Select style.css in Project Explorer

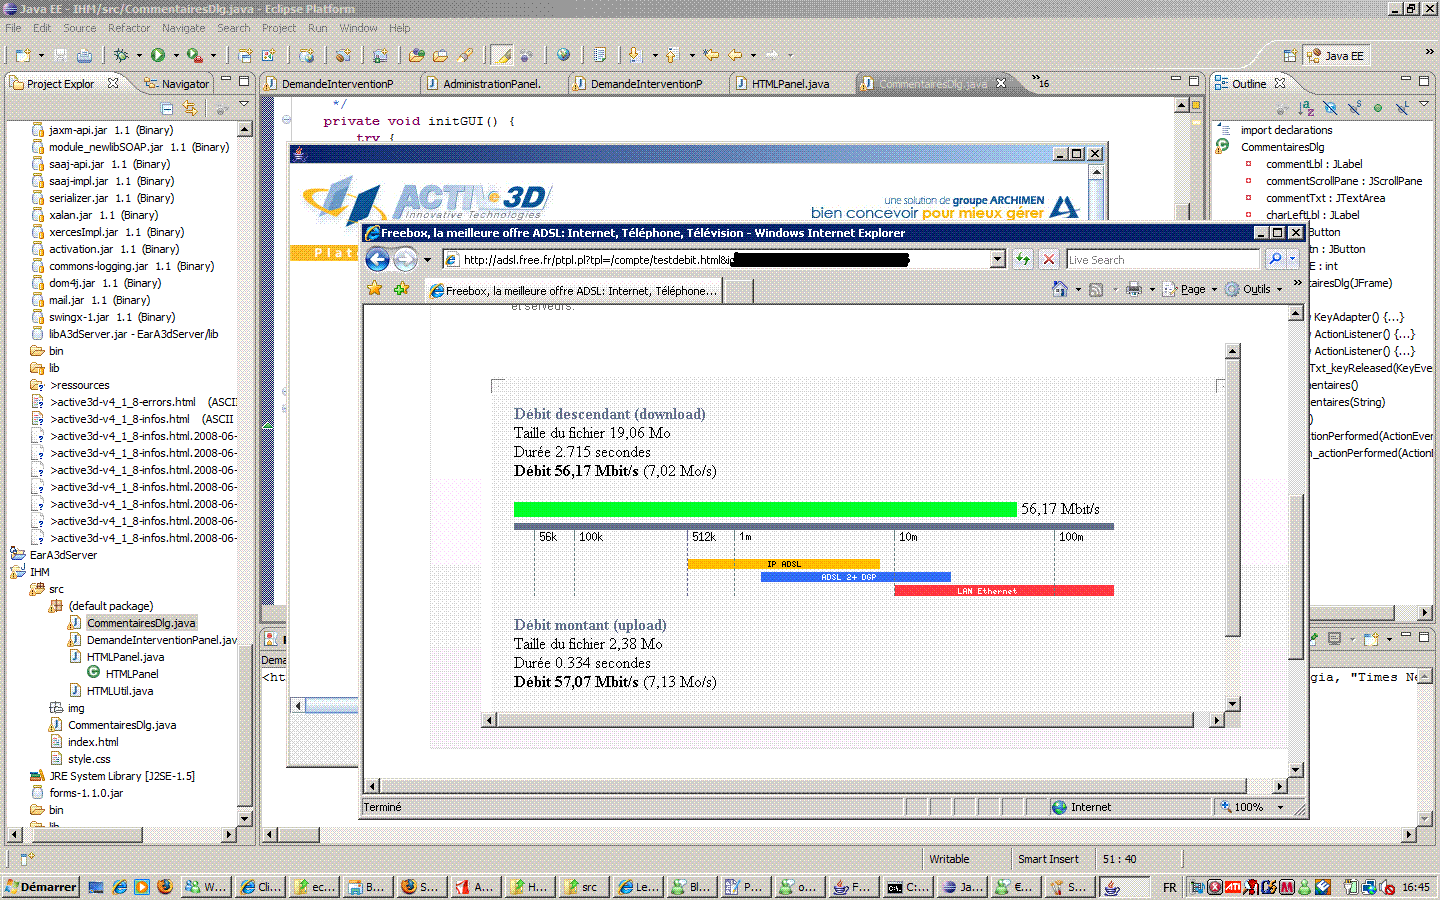click(x=89, y=759)
